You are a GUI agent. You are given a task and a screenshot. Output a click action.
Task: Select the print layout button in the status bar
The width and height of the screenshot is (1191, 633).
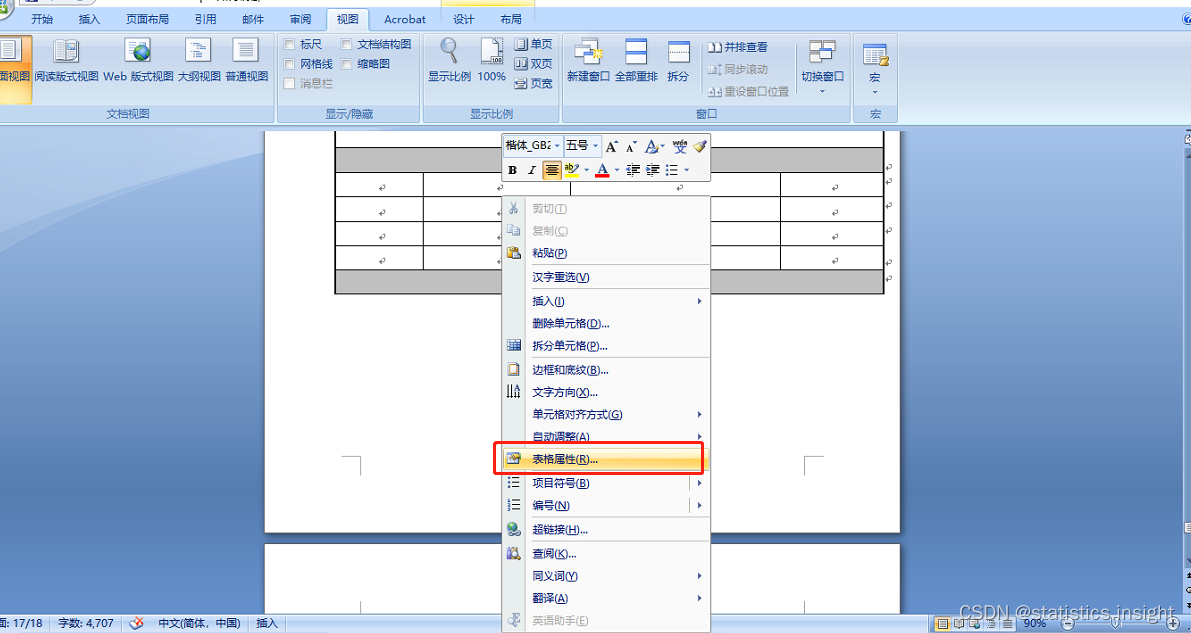tap(943, 624)
